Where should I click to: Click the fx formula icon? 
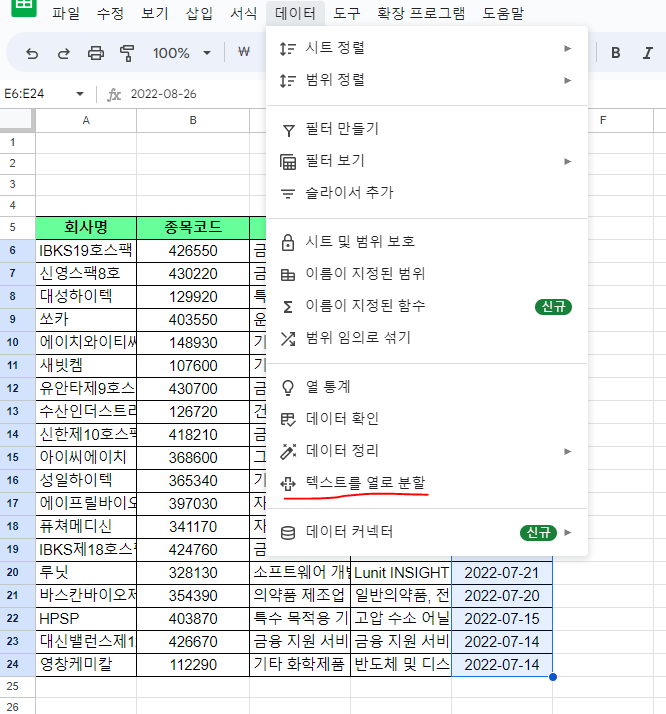(x=114, y=95)
